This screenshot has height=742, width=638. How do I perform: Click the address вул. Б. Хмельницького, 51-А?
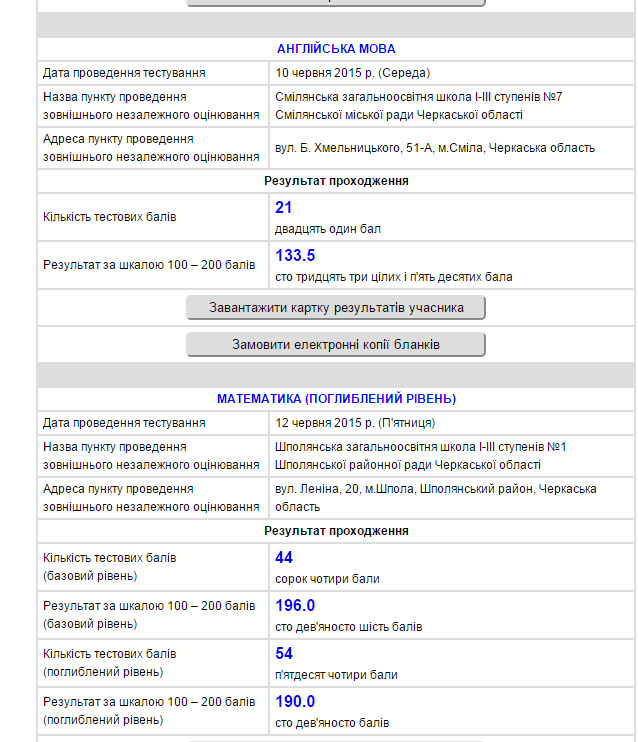434,148
